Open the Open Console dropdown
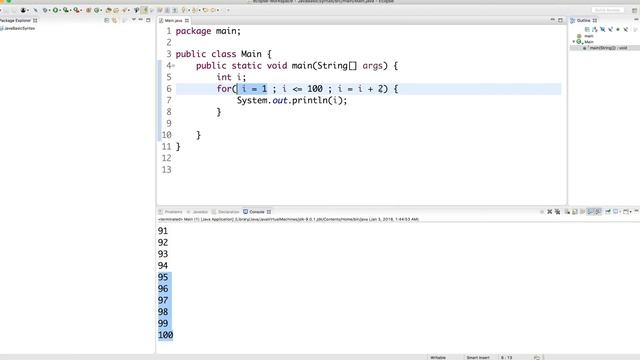The width and height of the screenshot is (640, 360). click(x=631, y=211)
